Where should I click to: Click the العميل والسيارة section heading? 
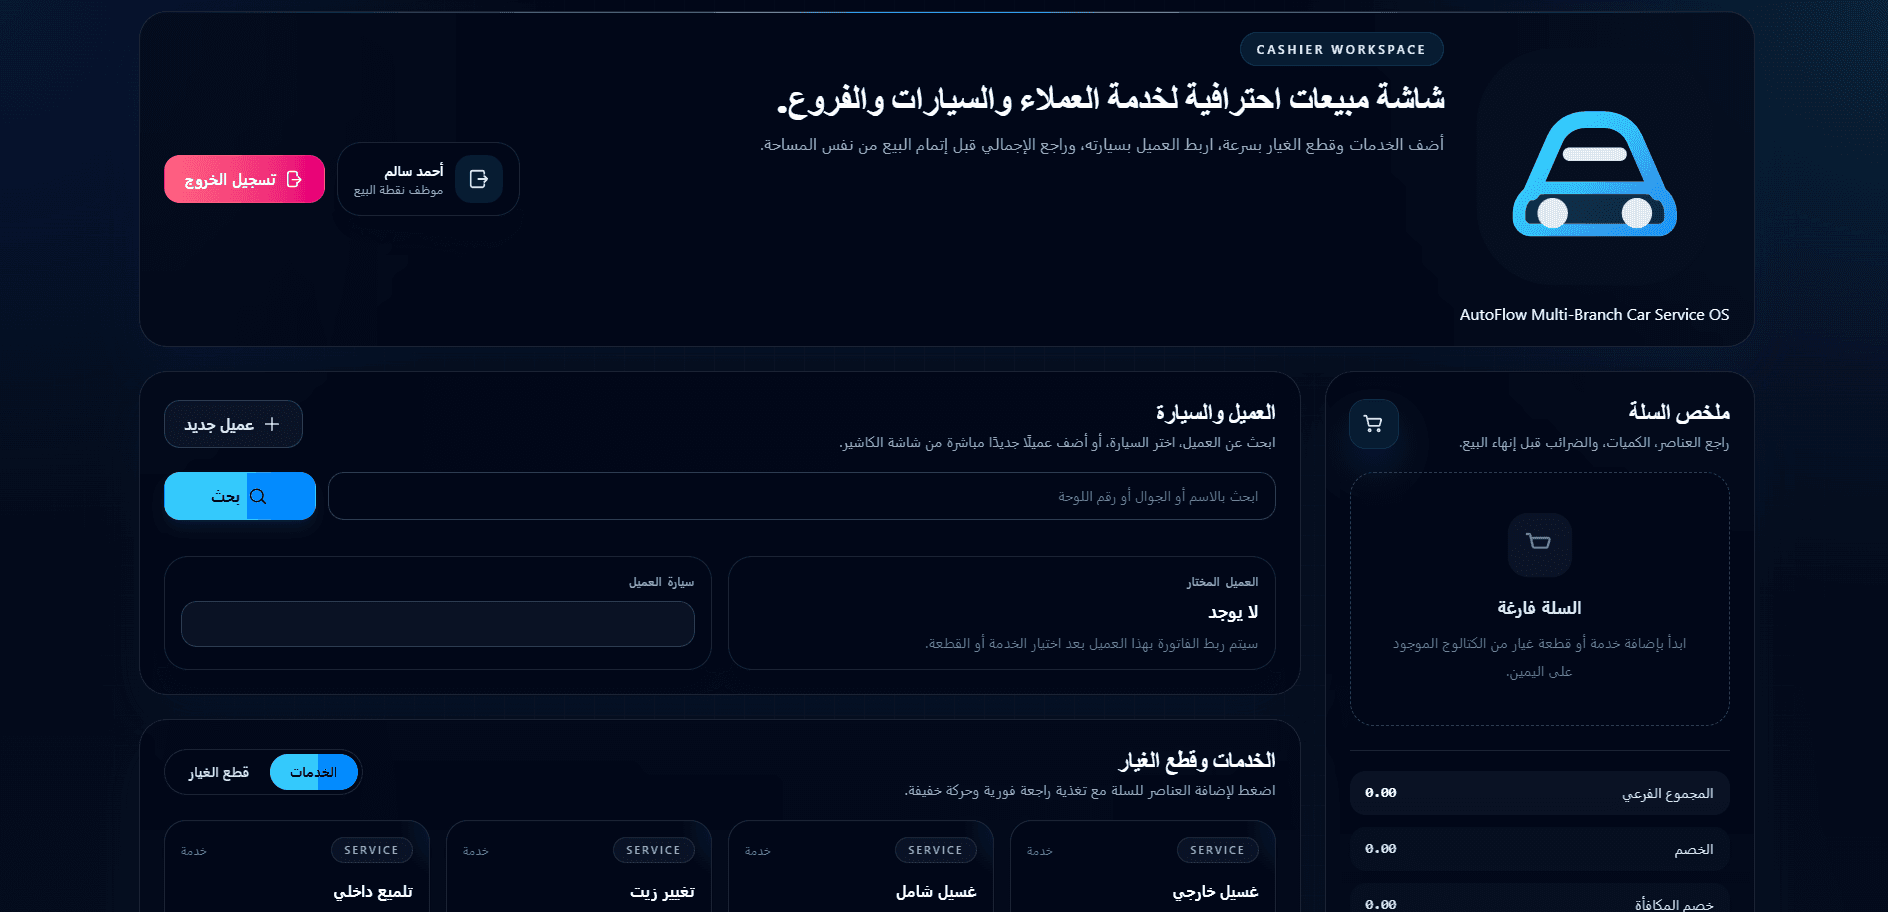click(x=1215, y=412)
